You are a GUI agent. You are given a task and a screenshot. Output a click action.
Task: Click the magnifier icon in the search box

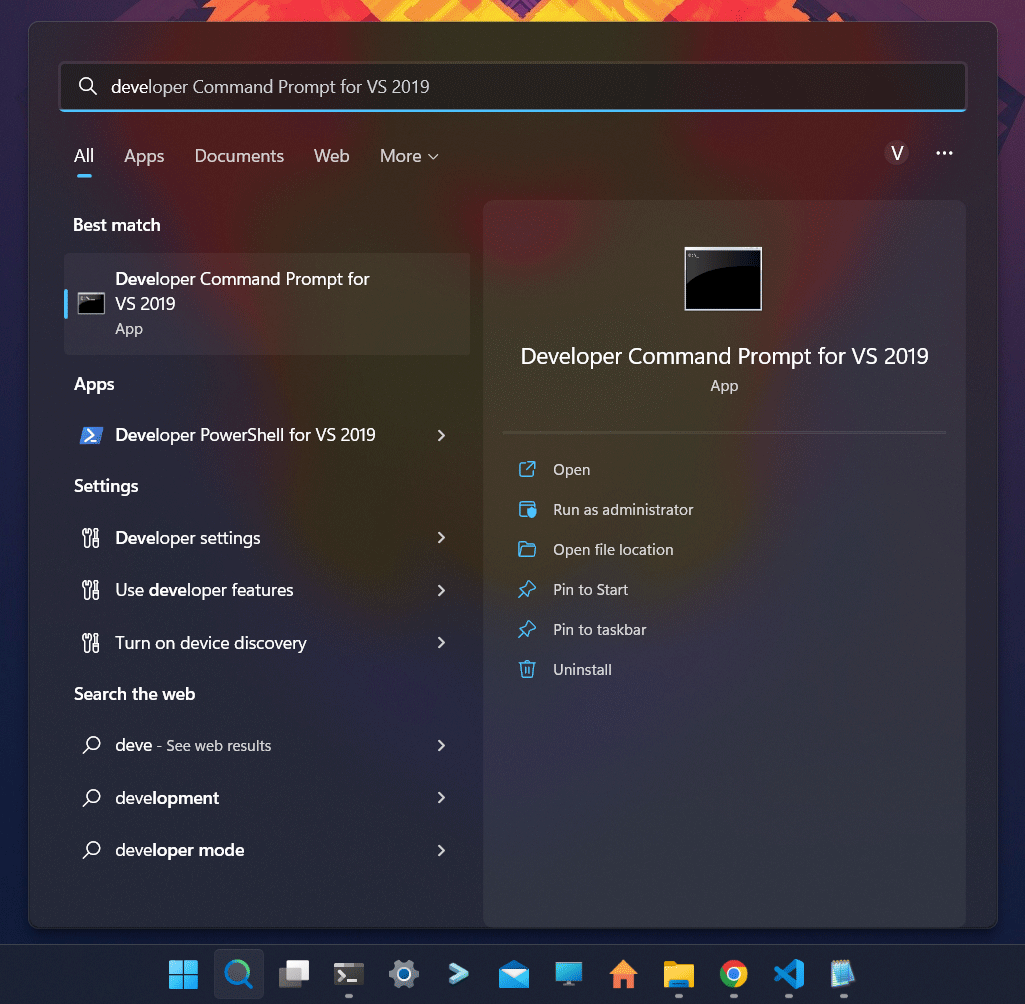click(88, 86)
